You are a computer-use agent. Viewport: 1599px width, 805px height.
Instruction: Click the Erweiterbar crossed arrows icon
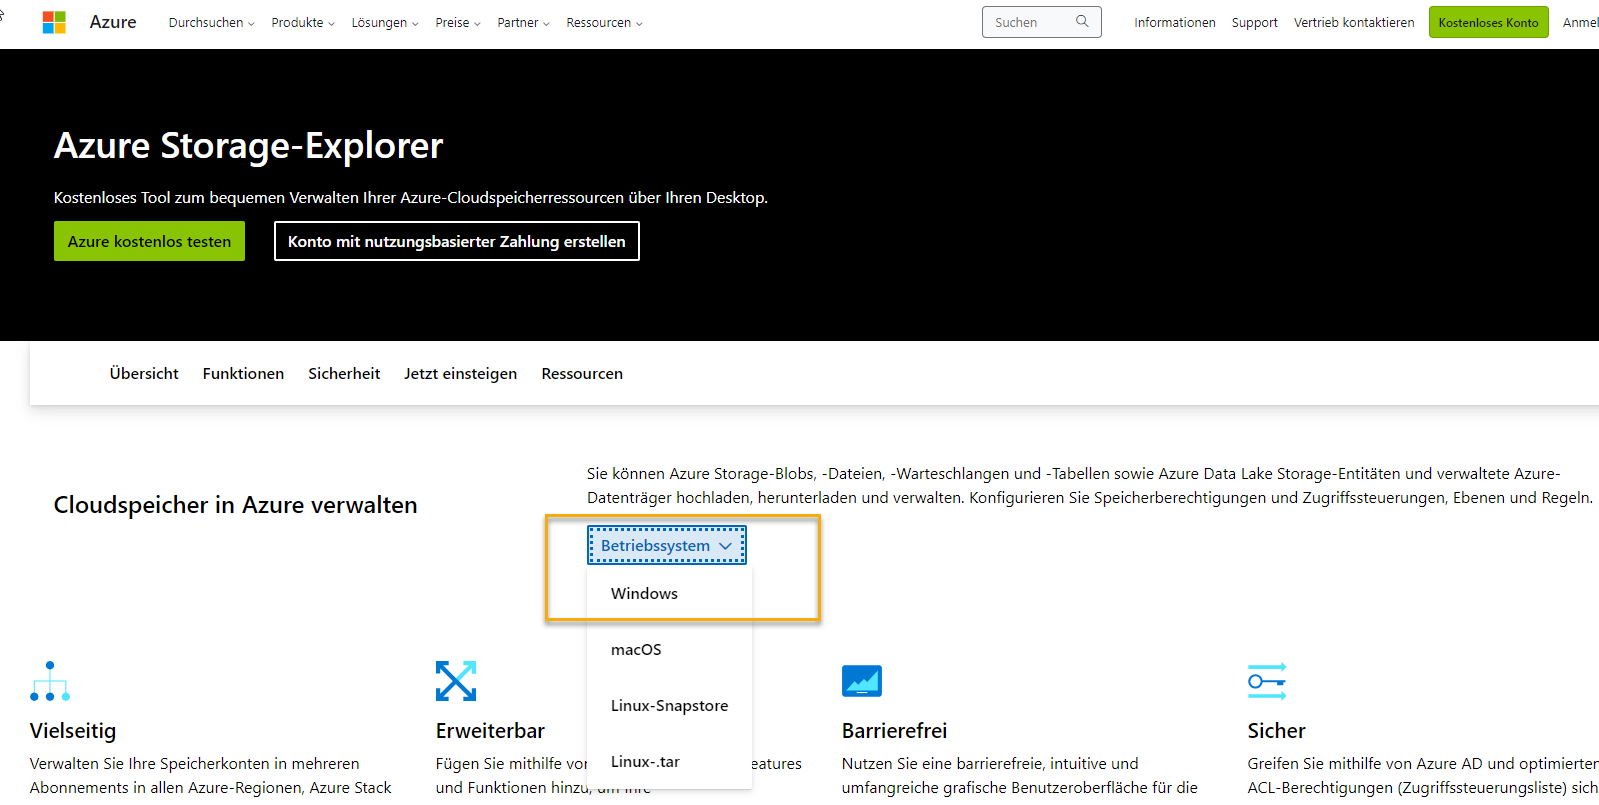[456, 681]
